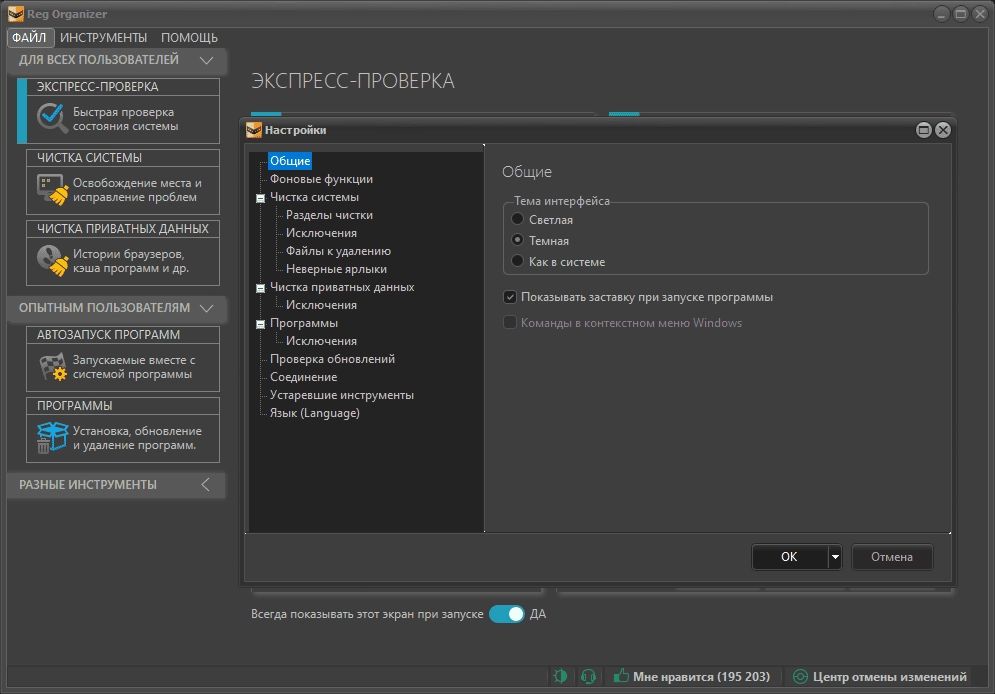
Task: Click the АВТОЗАПУСК ПРОГРАММ sidebar header
Action: pos(122,335)
